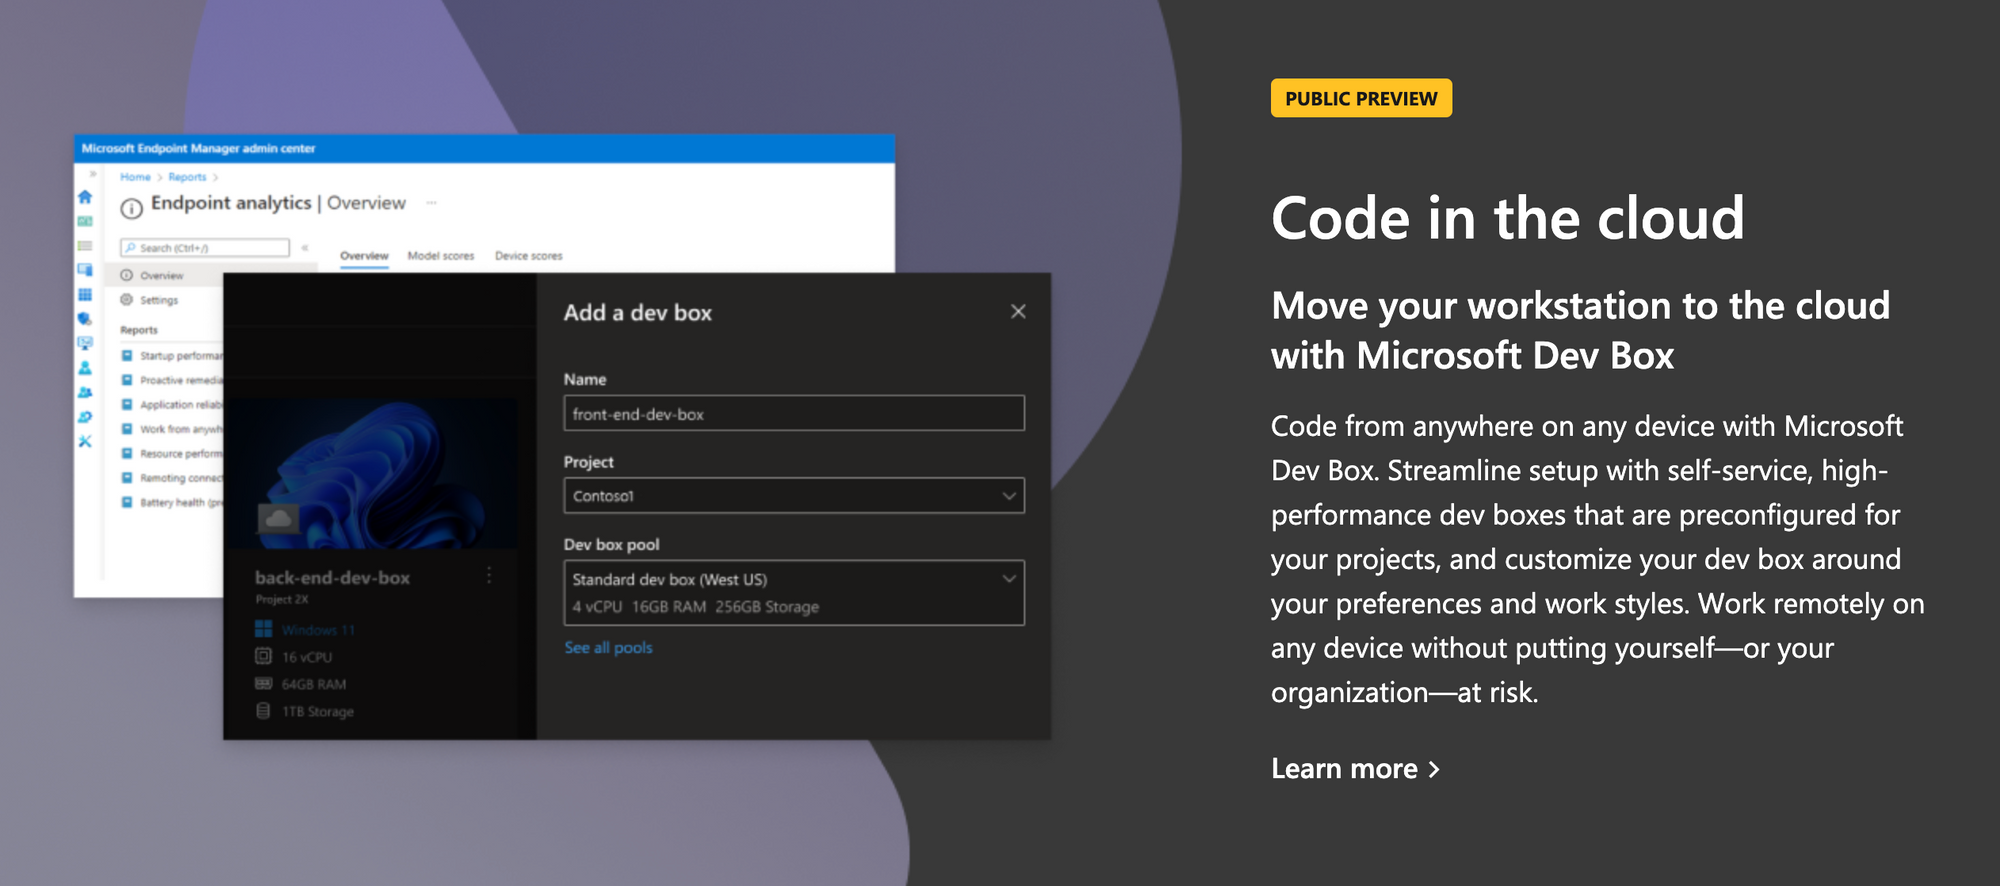Close the Add a dev box dialog
The width and height of the screenshot is (2000, 886).
click(1018, 311)
